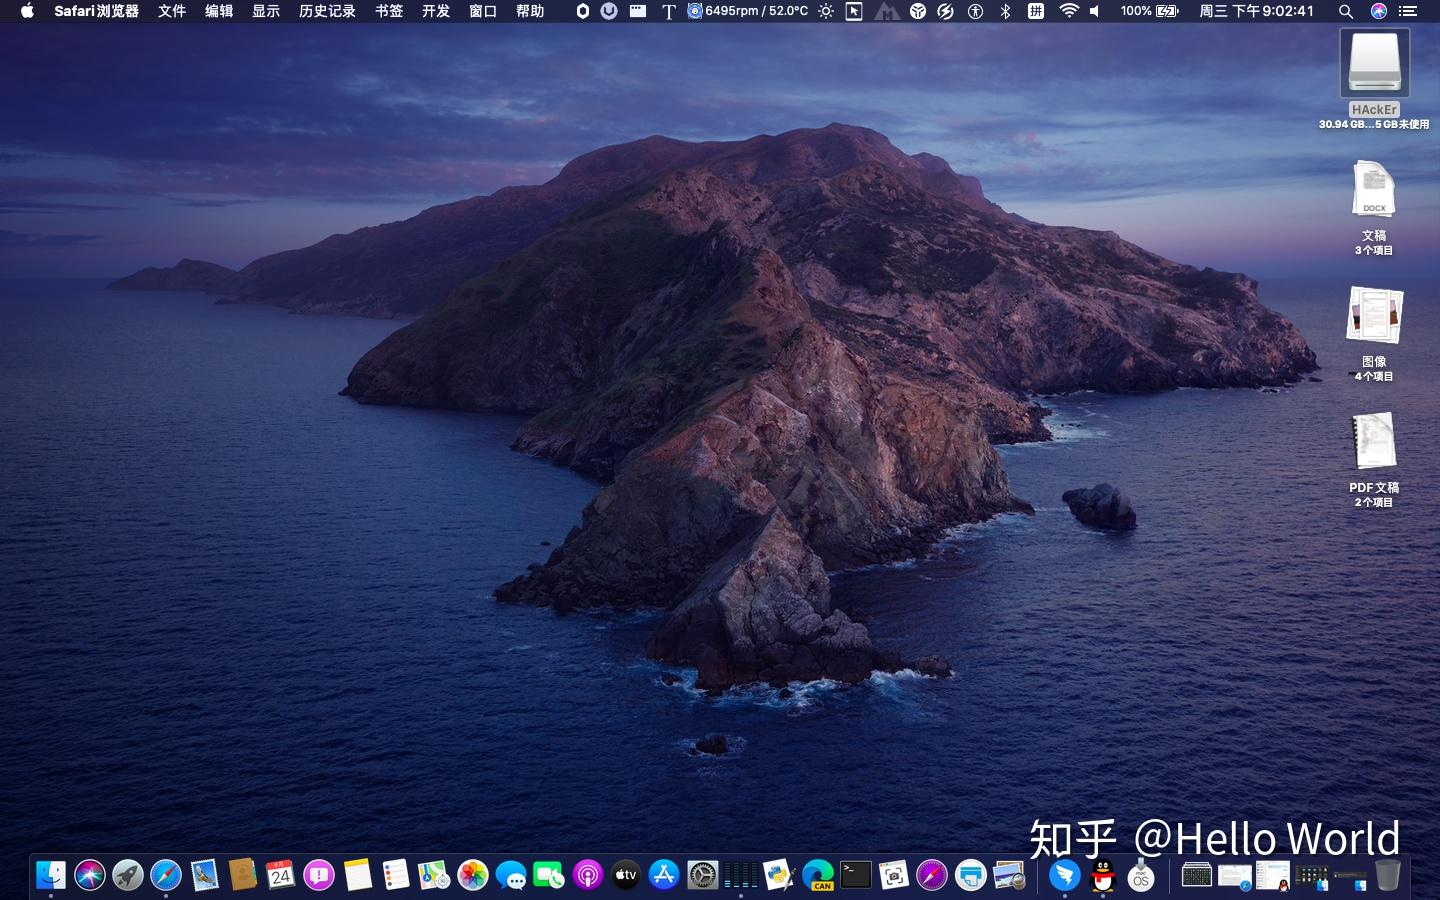The image size is (1440, 900).
Task: Launch Microsoft Edge Canary from the Dock
Action: [818, 876]
